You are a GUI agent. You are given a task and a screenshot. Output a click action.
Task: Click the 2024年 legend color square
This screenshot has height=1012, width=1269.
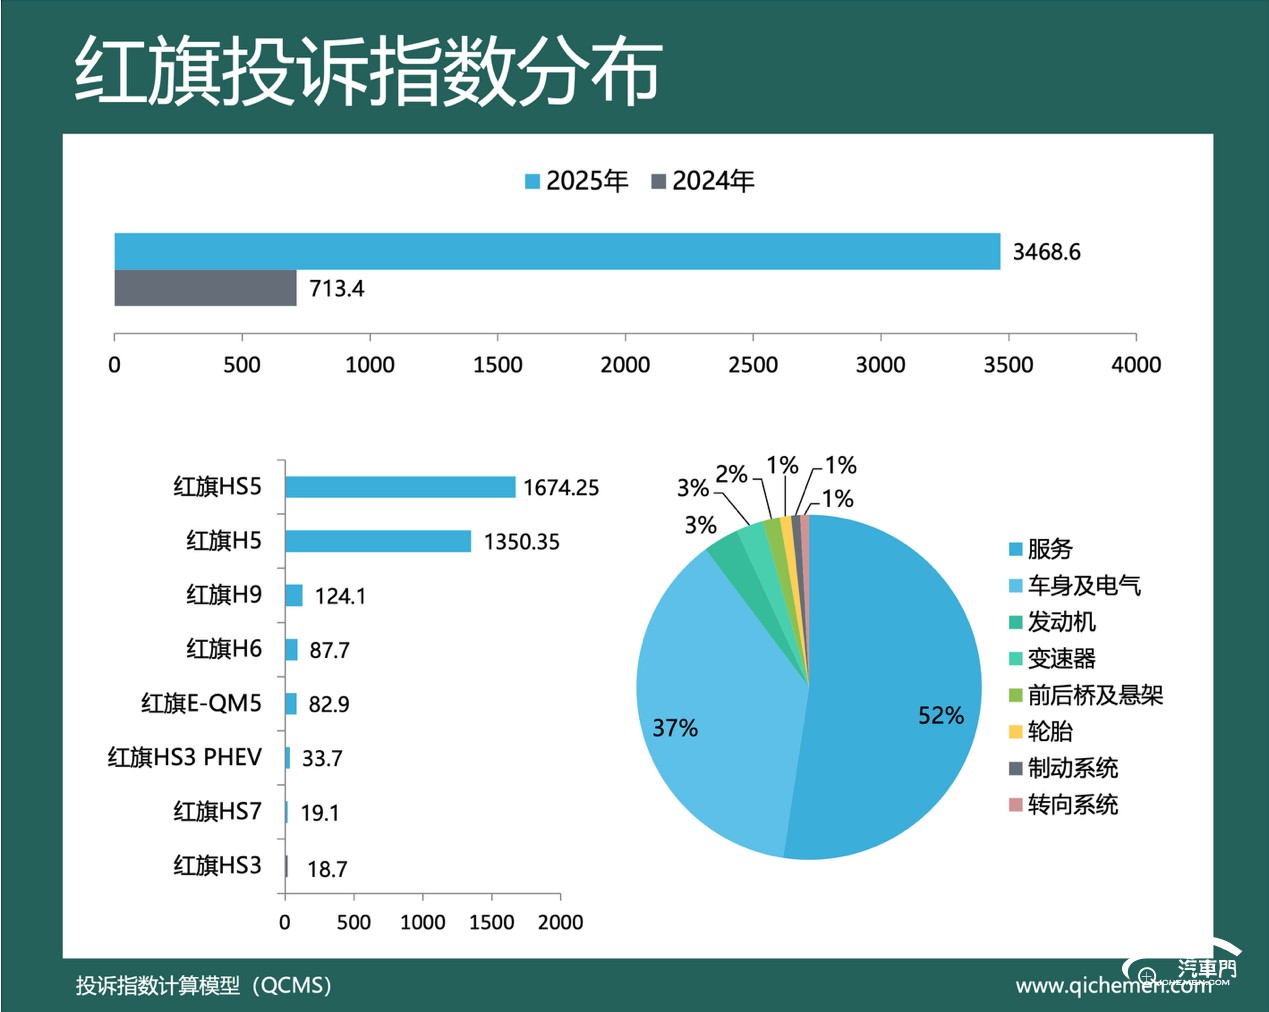[658, 181]
